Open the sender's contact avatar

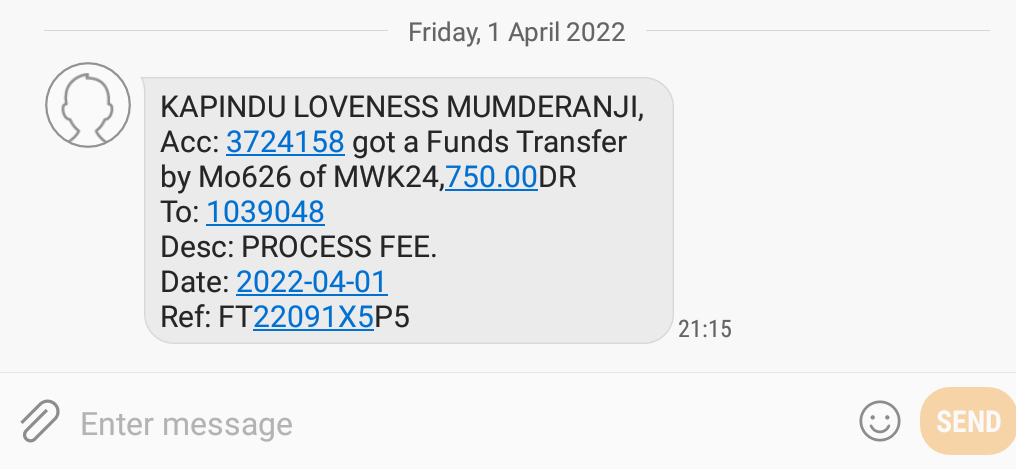click(87, 104)
